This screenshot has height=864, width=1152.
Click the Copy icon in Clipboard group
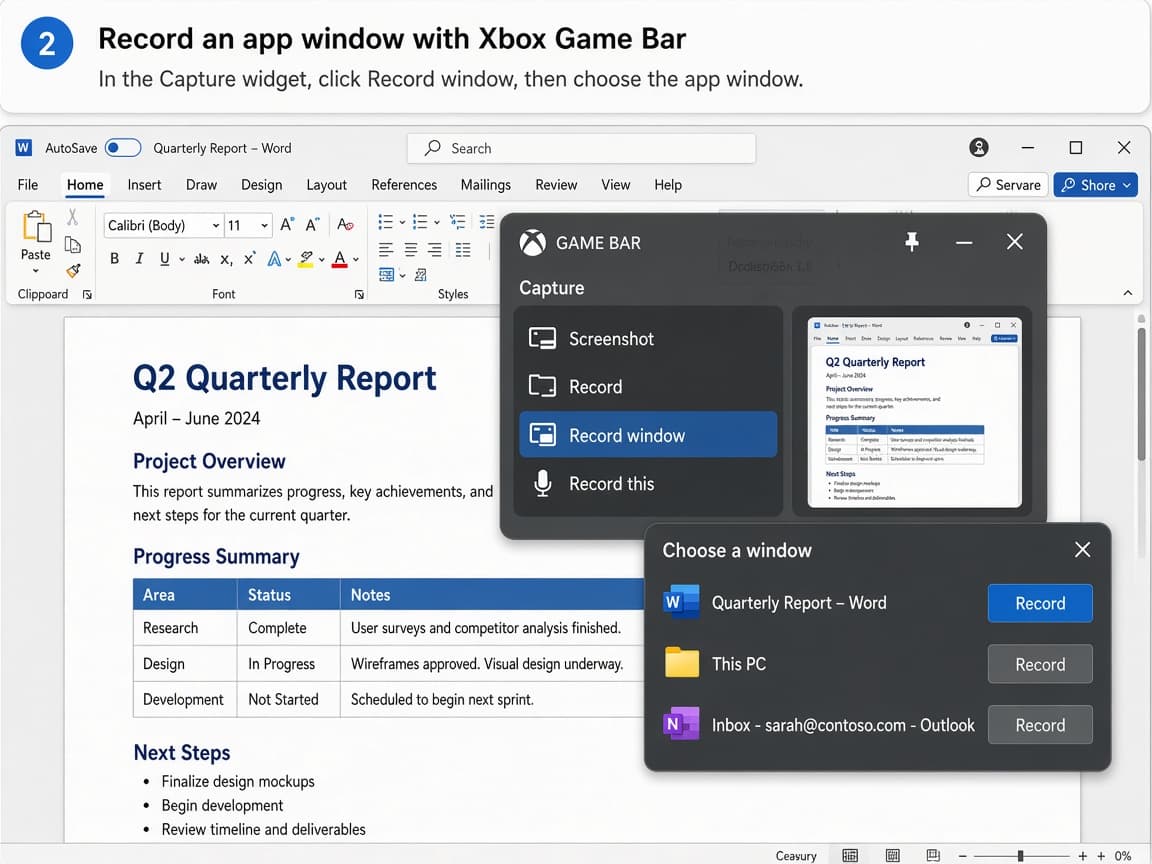click(x=72, y=245)
